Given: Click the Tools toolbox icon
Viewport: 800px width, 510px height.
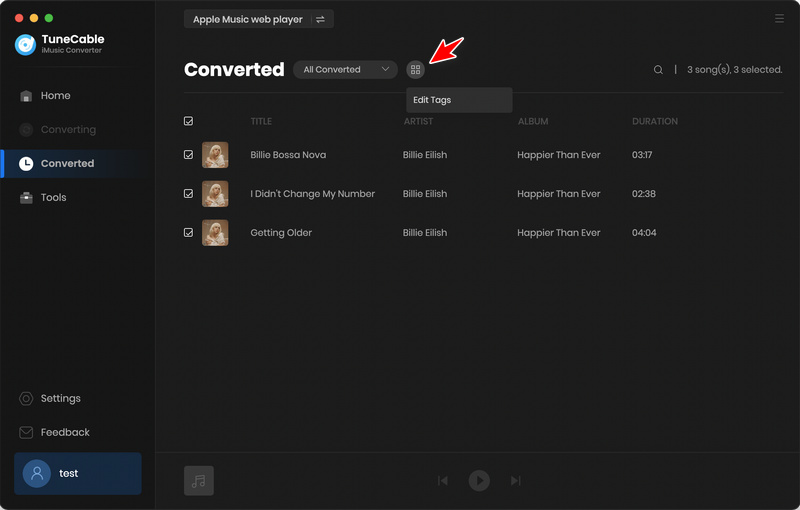Looking at the screenshot, I should click(x=26, y=197).
